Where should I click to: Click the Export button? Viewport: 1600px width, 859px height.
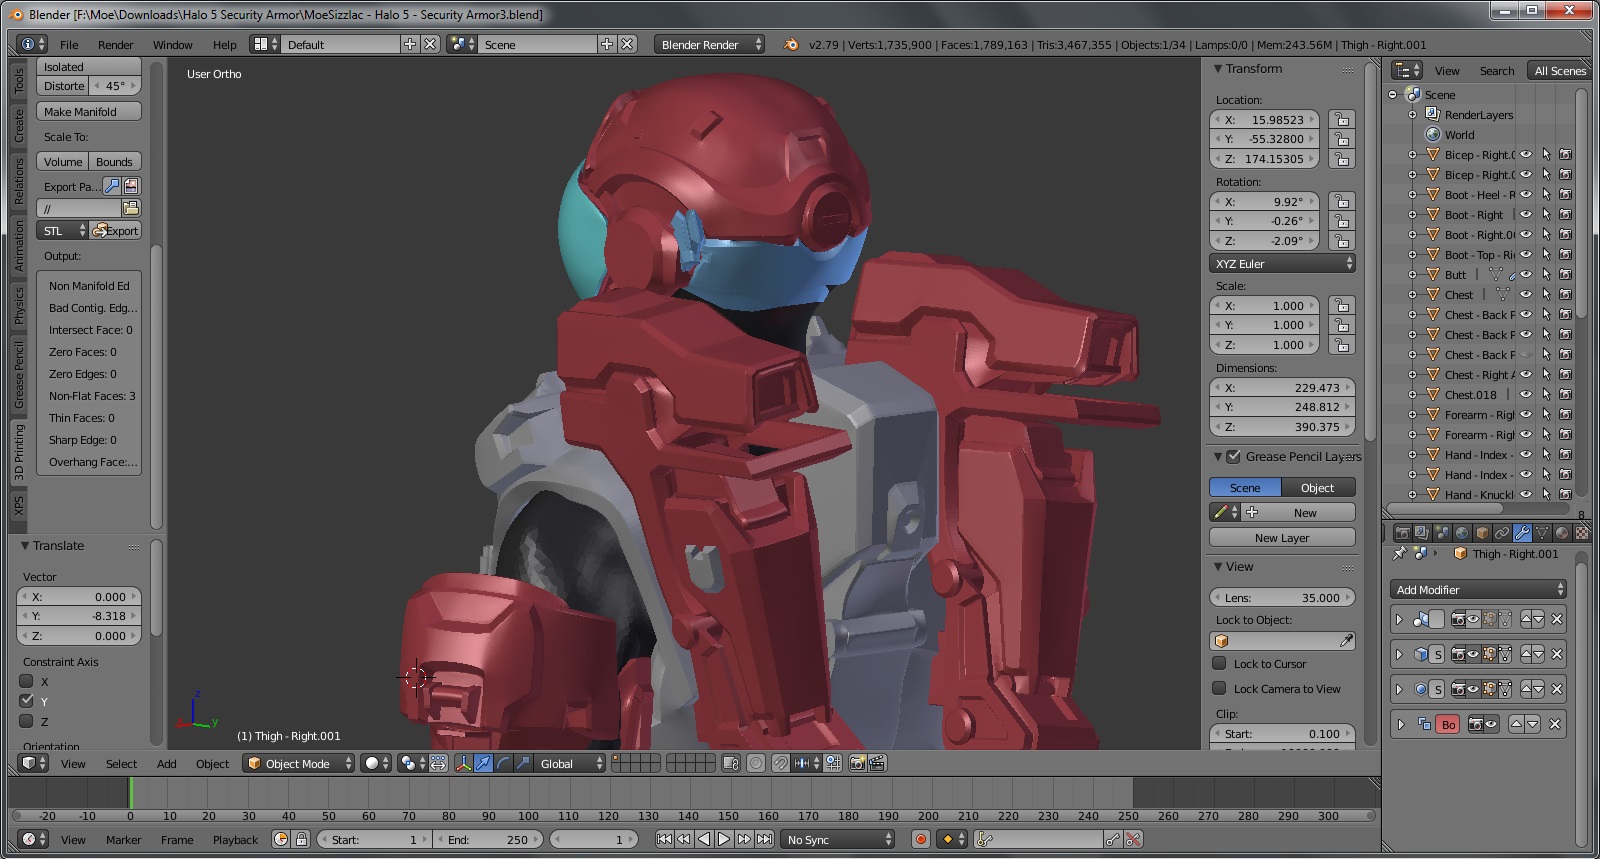[x=115, y=230]
